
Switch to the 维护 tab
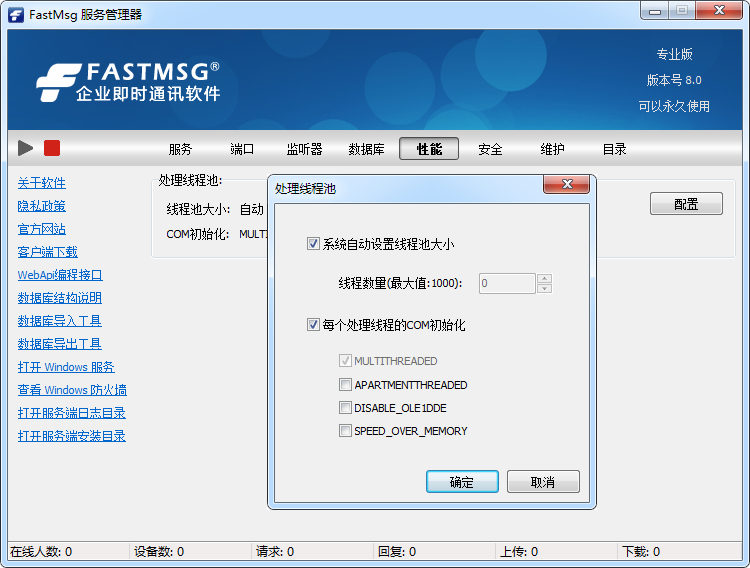coord(552,149)
